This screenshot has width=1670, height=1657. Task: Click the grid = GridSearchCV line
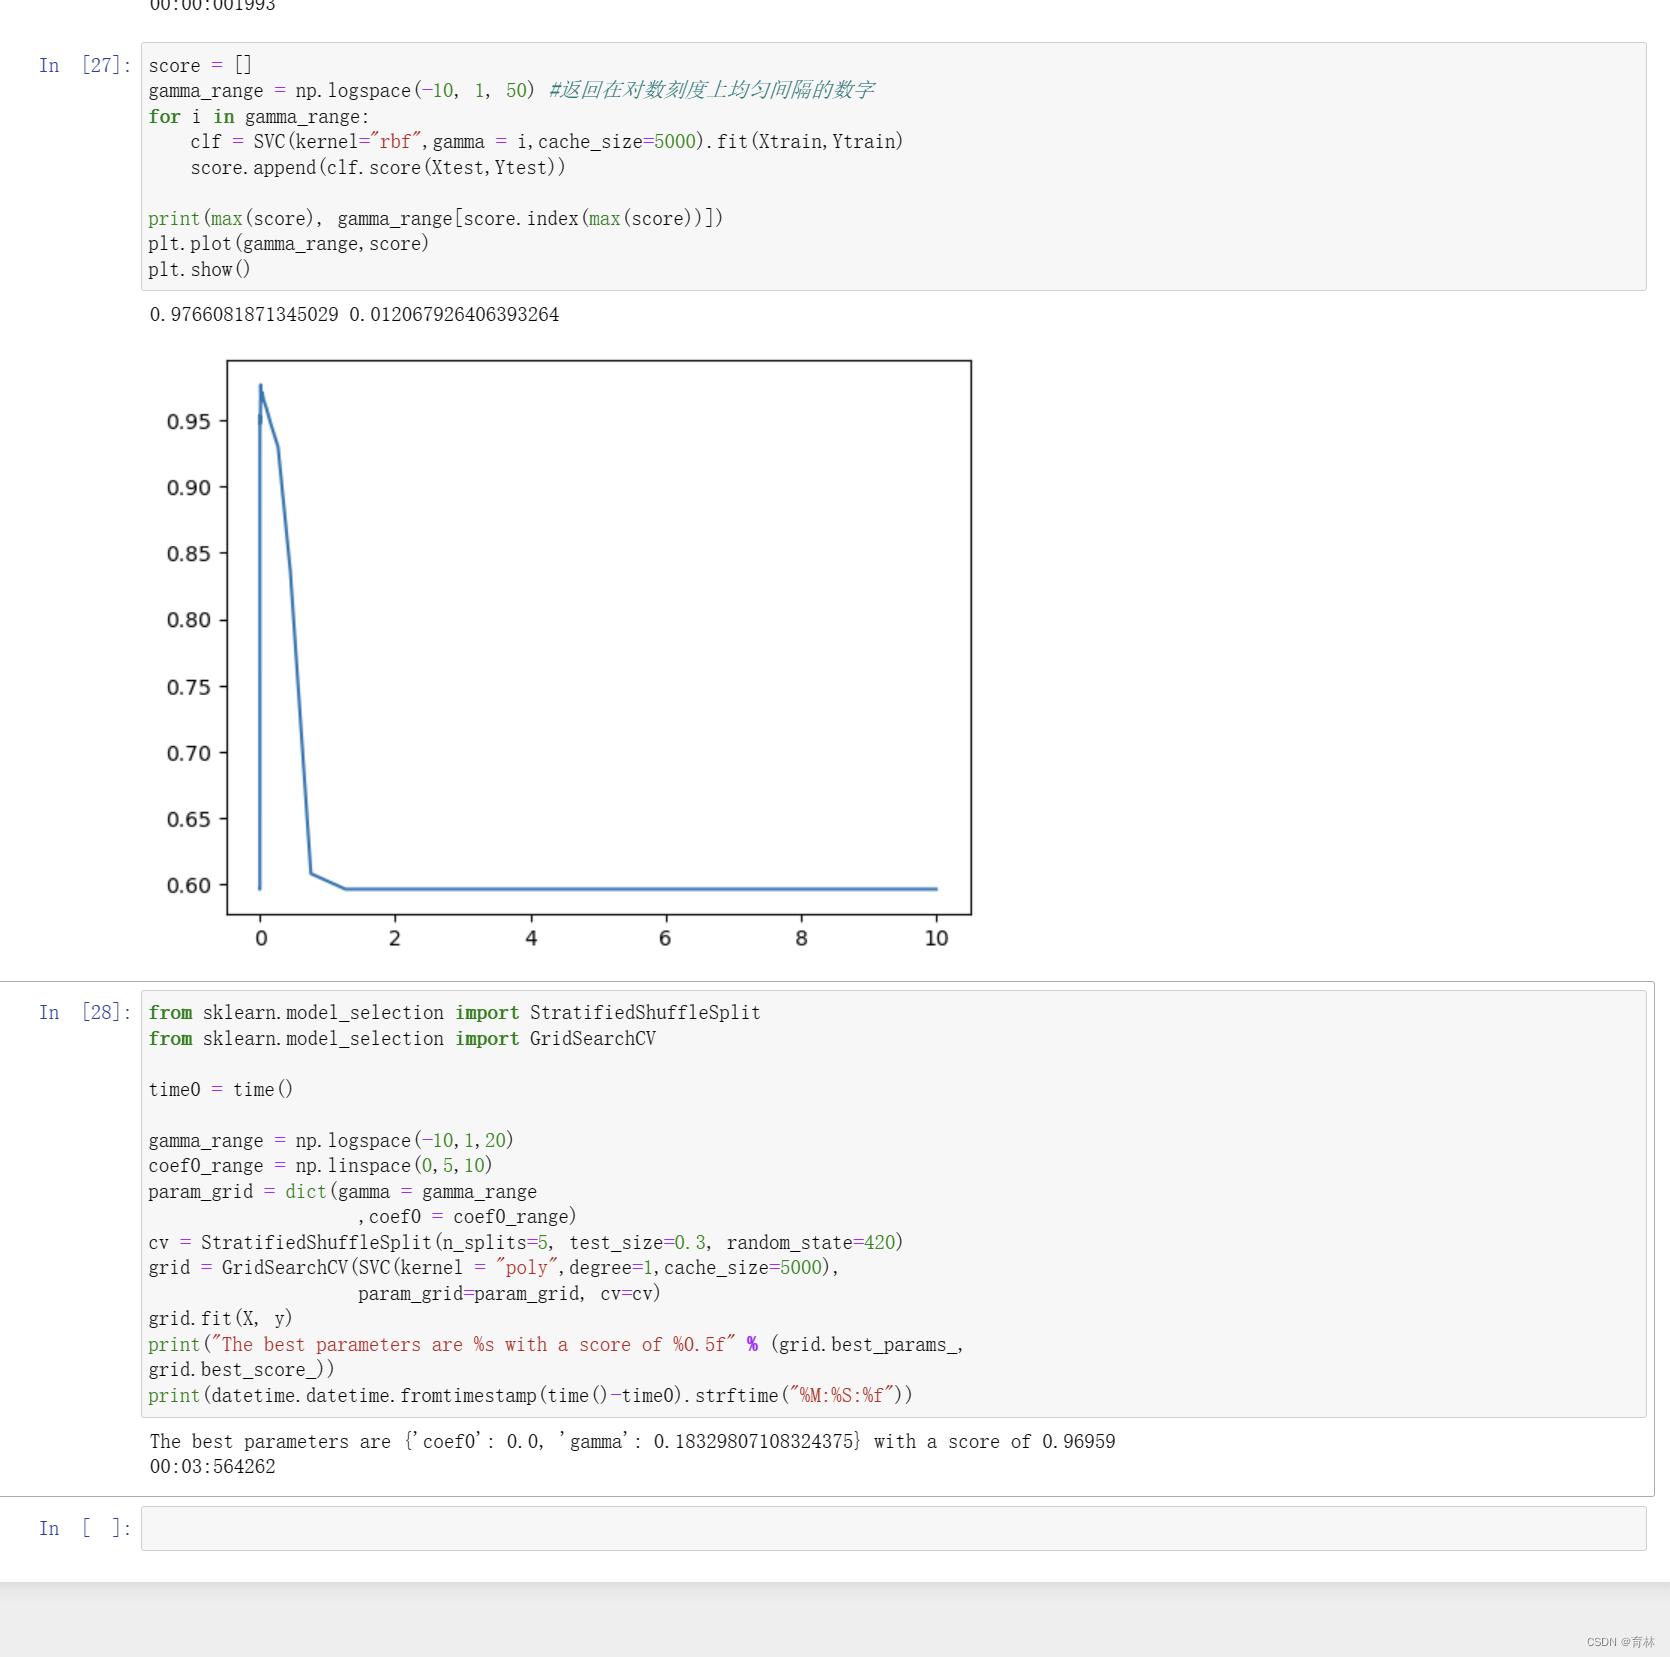pyautogui.click(x=493, y=1267)
